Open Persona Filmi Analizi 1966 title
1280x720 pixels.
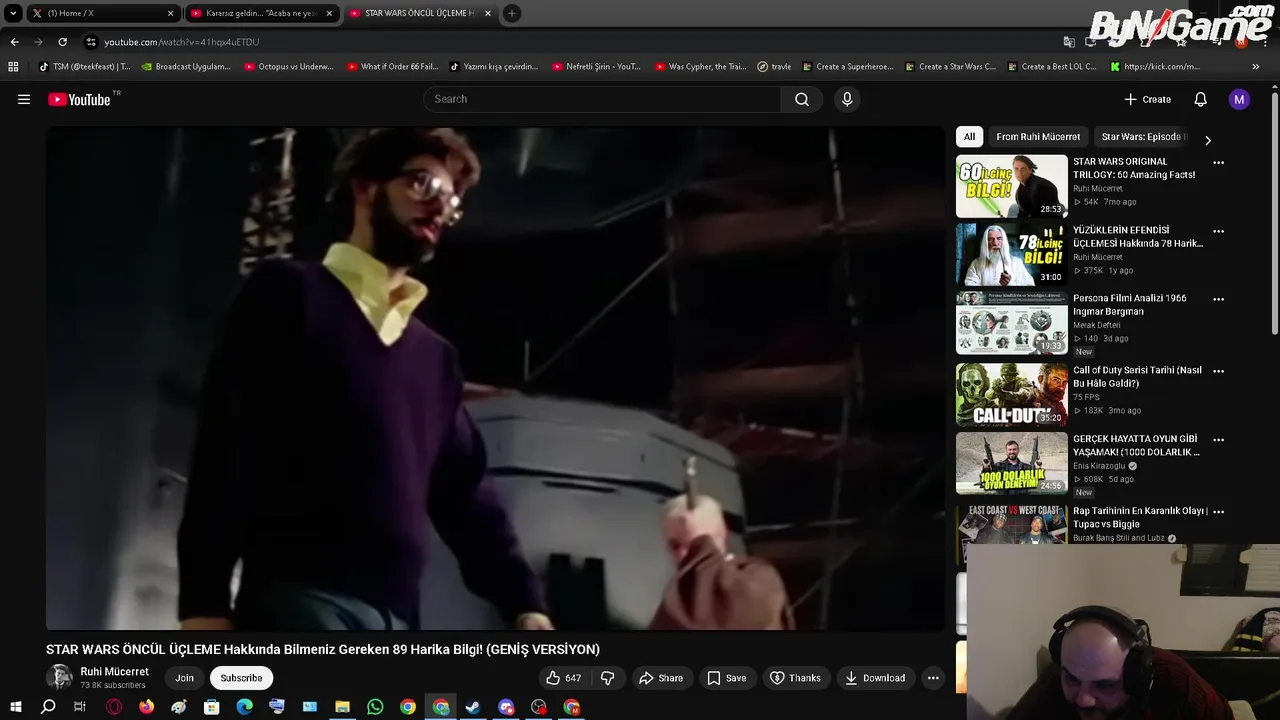(1129, 305)
